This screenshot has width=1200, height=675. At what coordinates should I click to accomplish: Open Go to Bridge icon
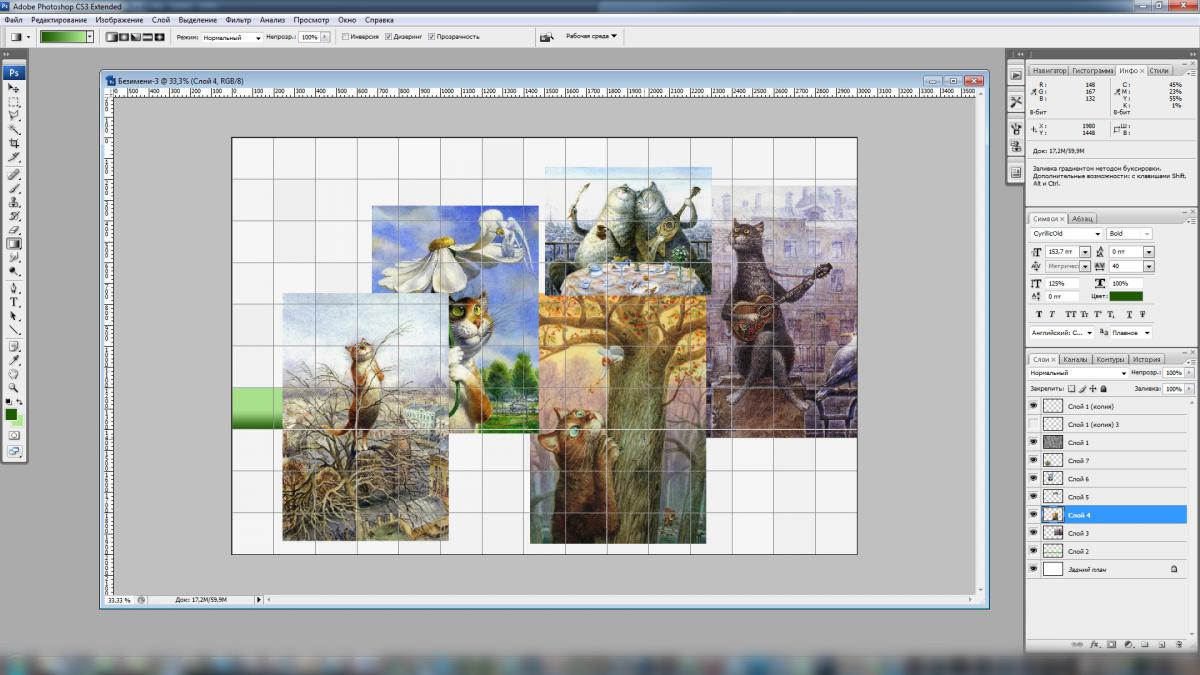(x=547, y=37)
